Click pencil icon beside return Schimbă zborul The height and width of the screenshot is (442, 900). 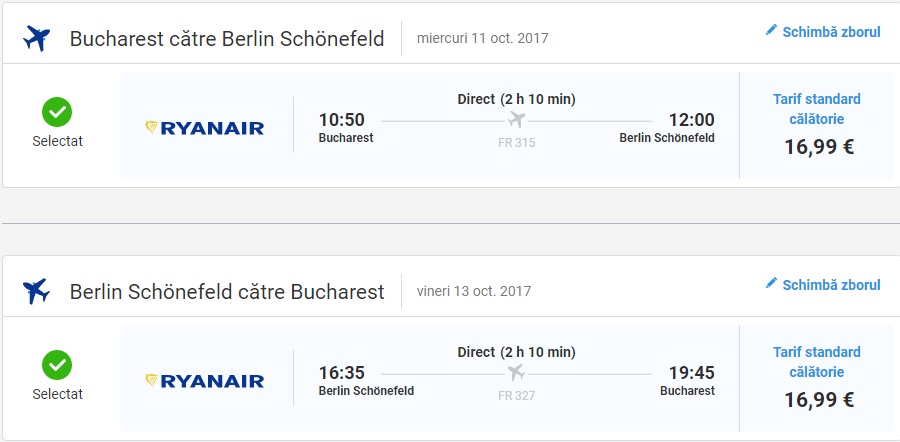[771, 284]
